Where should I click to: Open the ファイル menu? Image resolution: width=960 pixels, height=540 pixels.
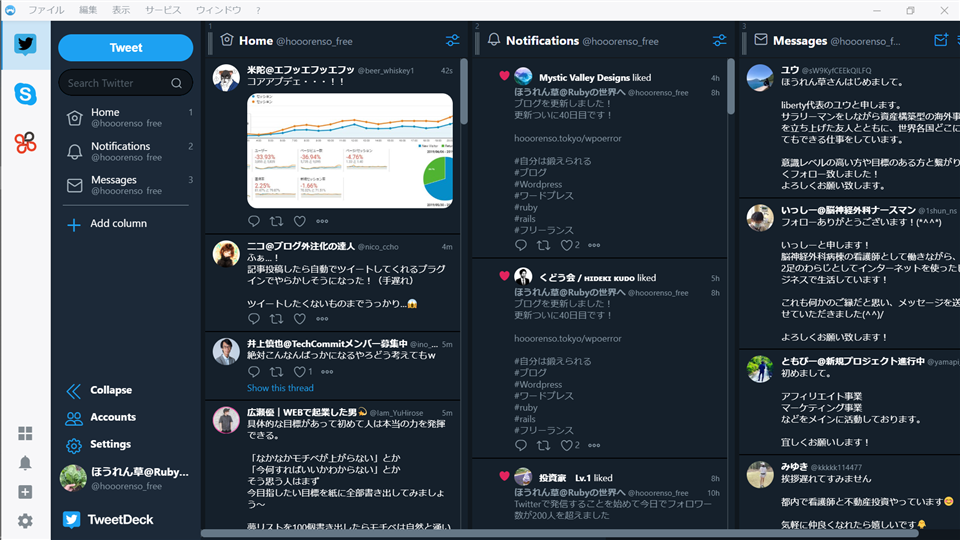(47, 10)
